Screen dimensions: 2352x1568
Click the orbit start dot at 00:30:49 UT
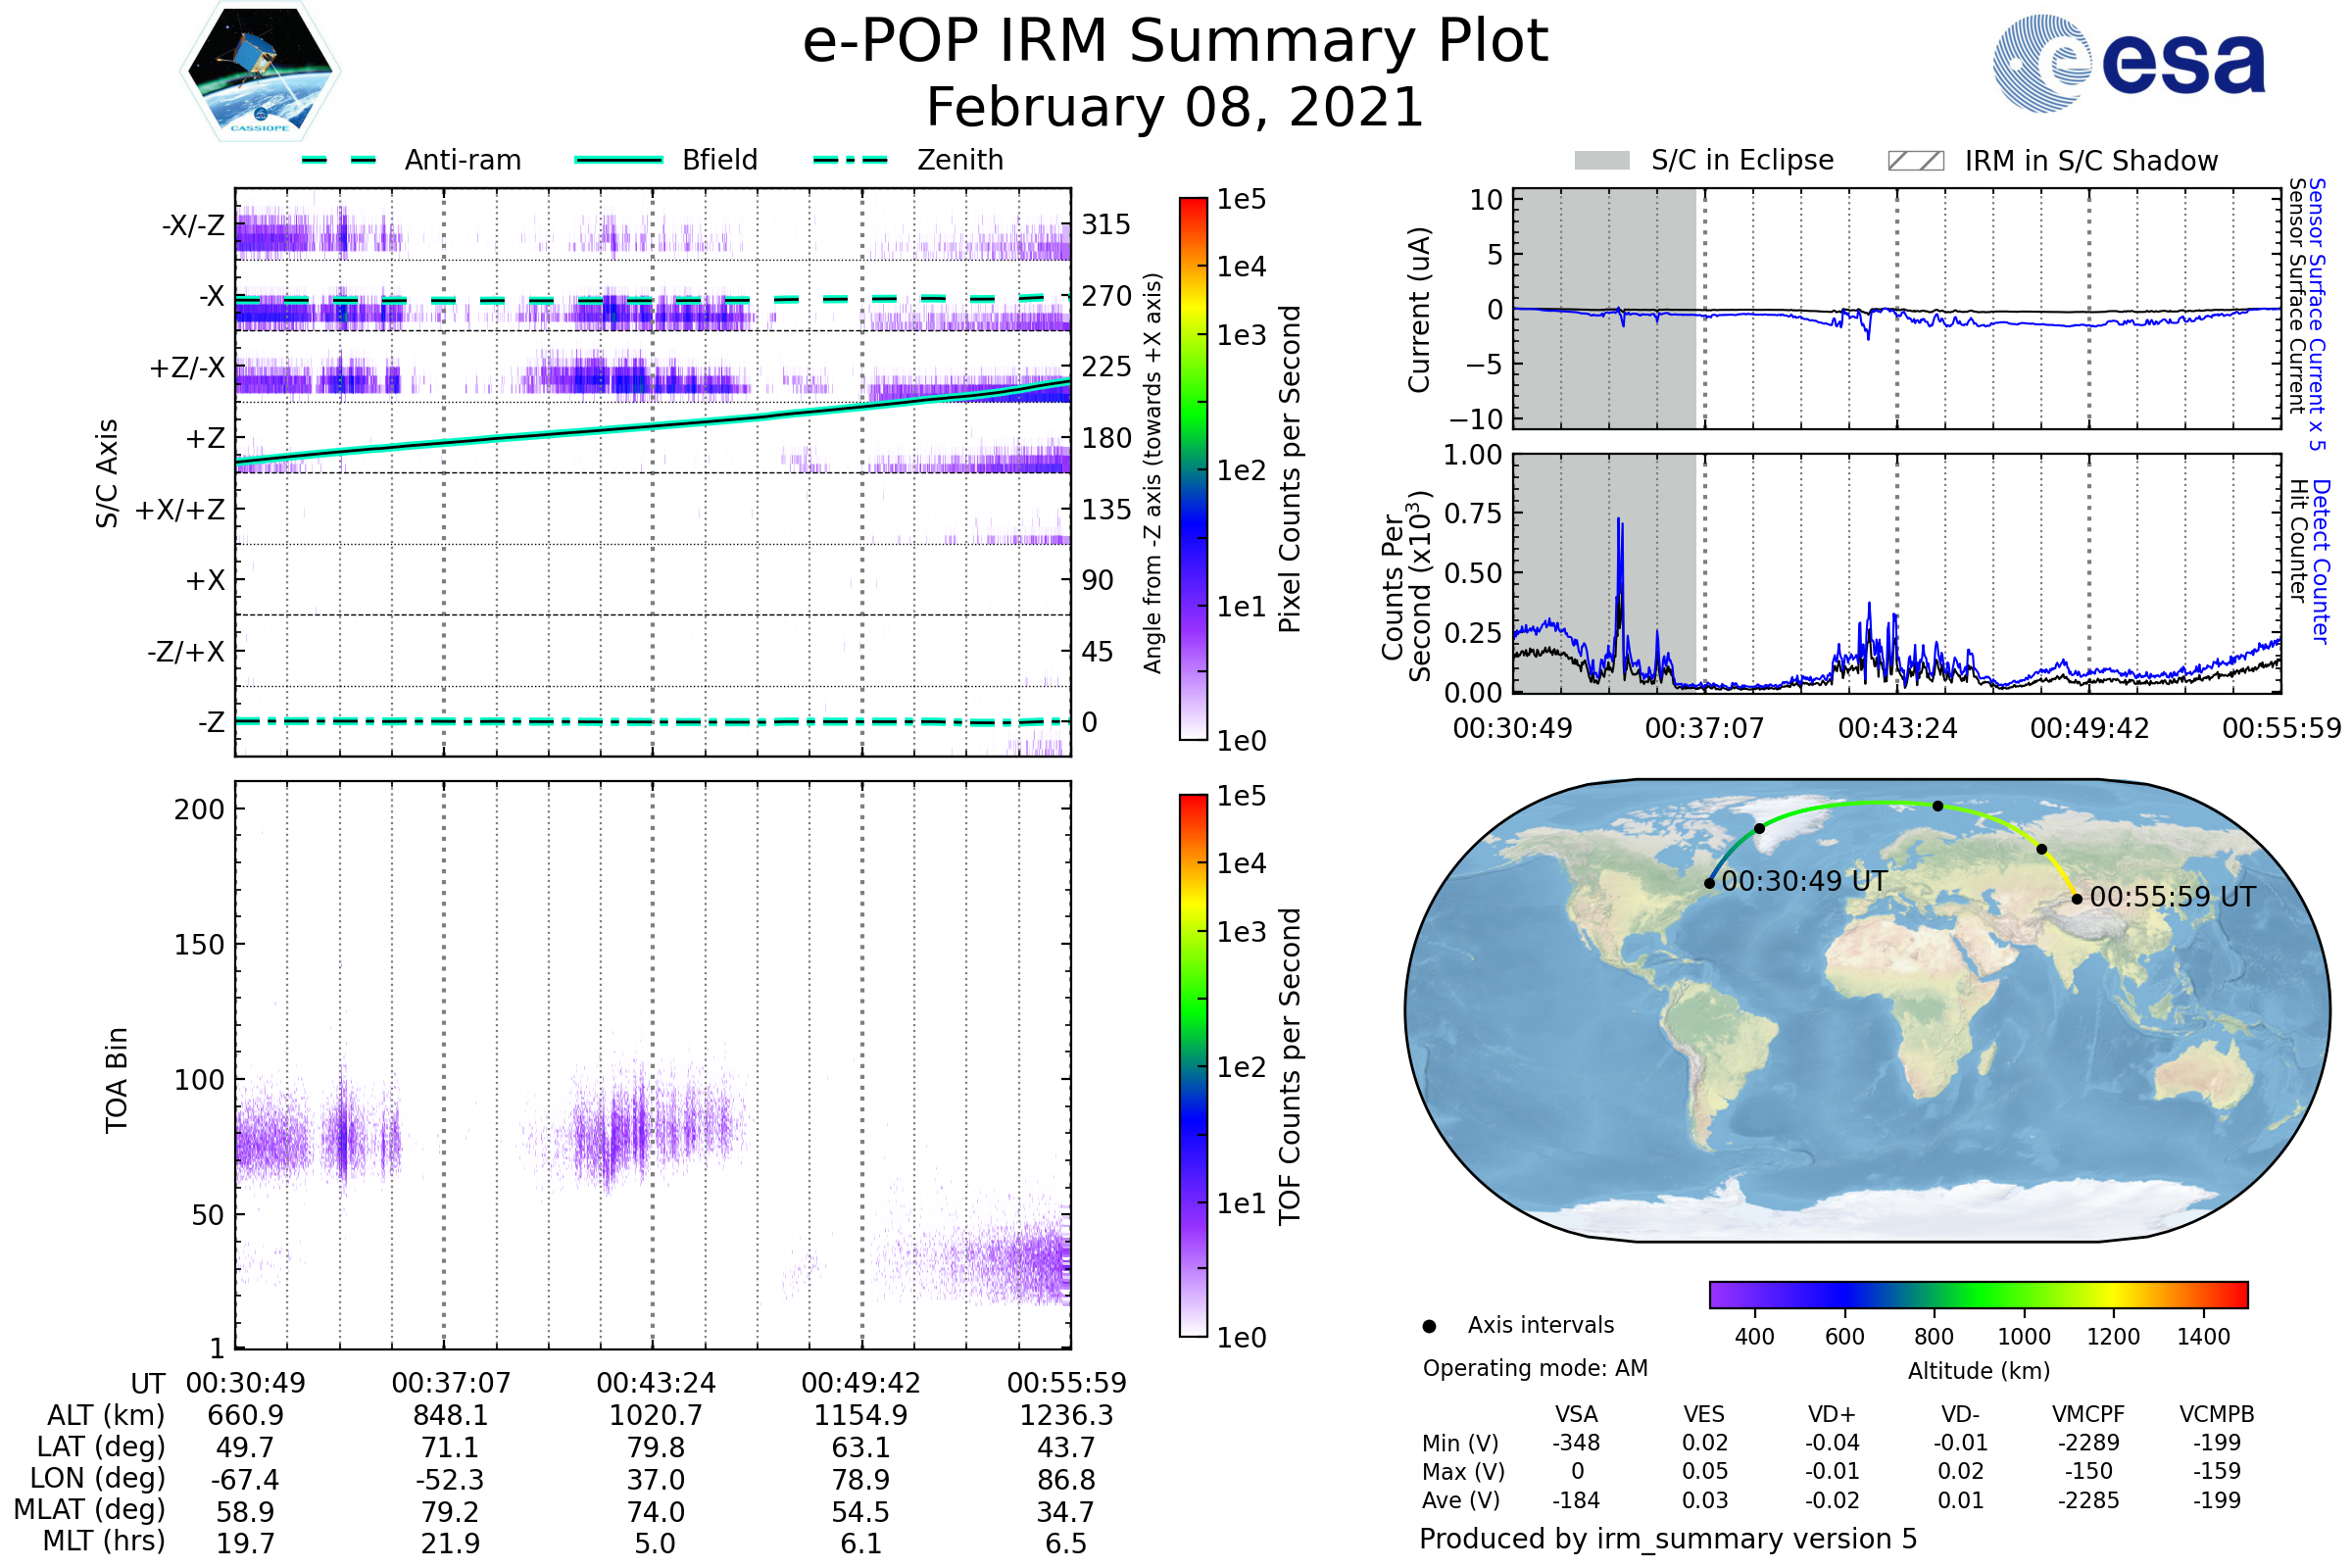point(1709,883)
